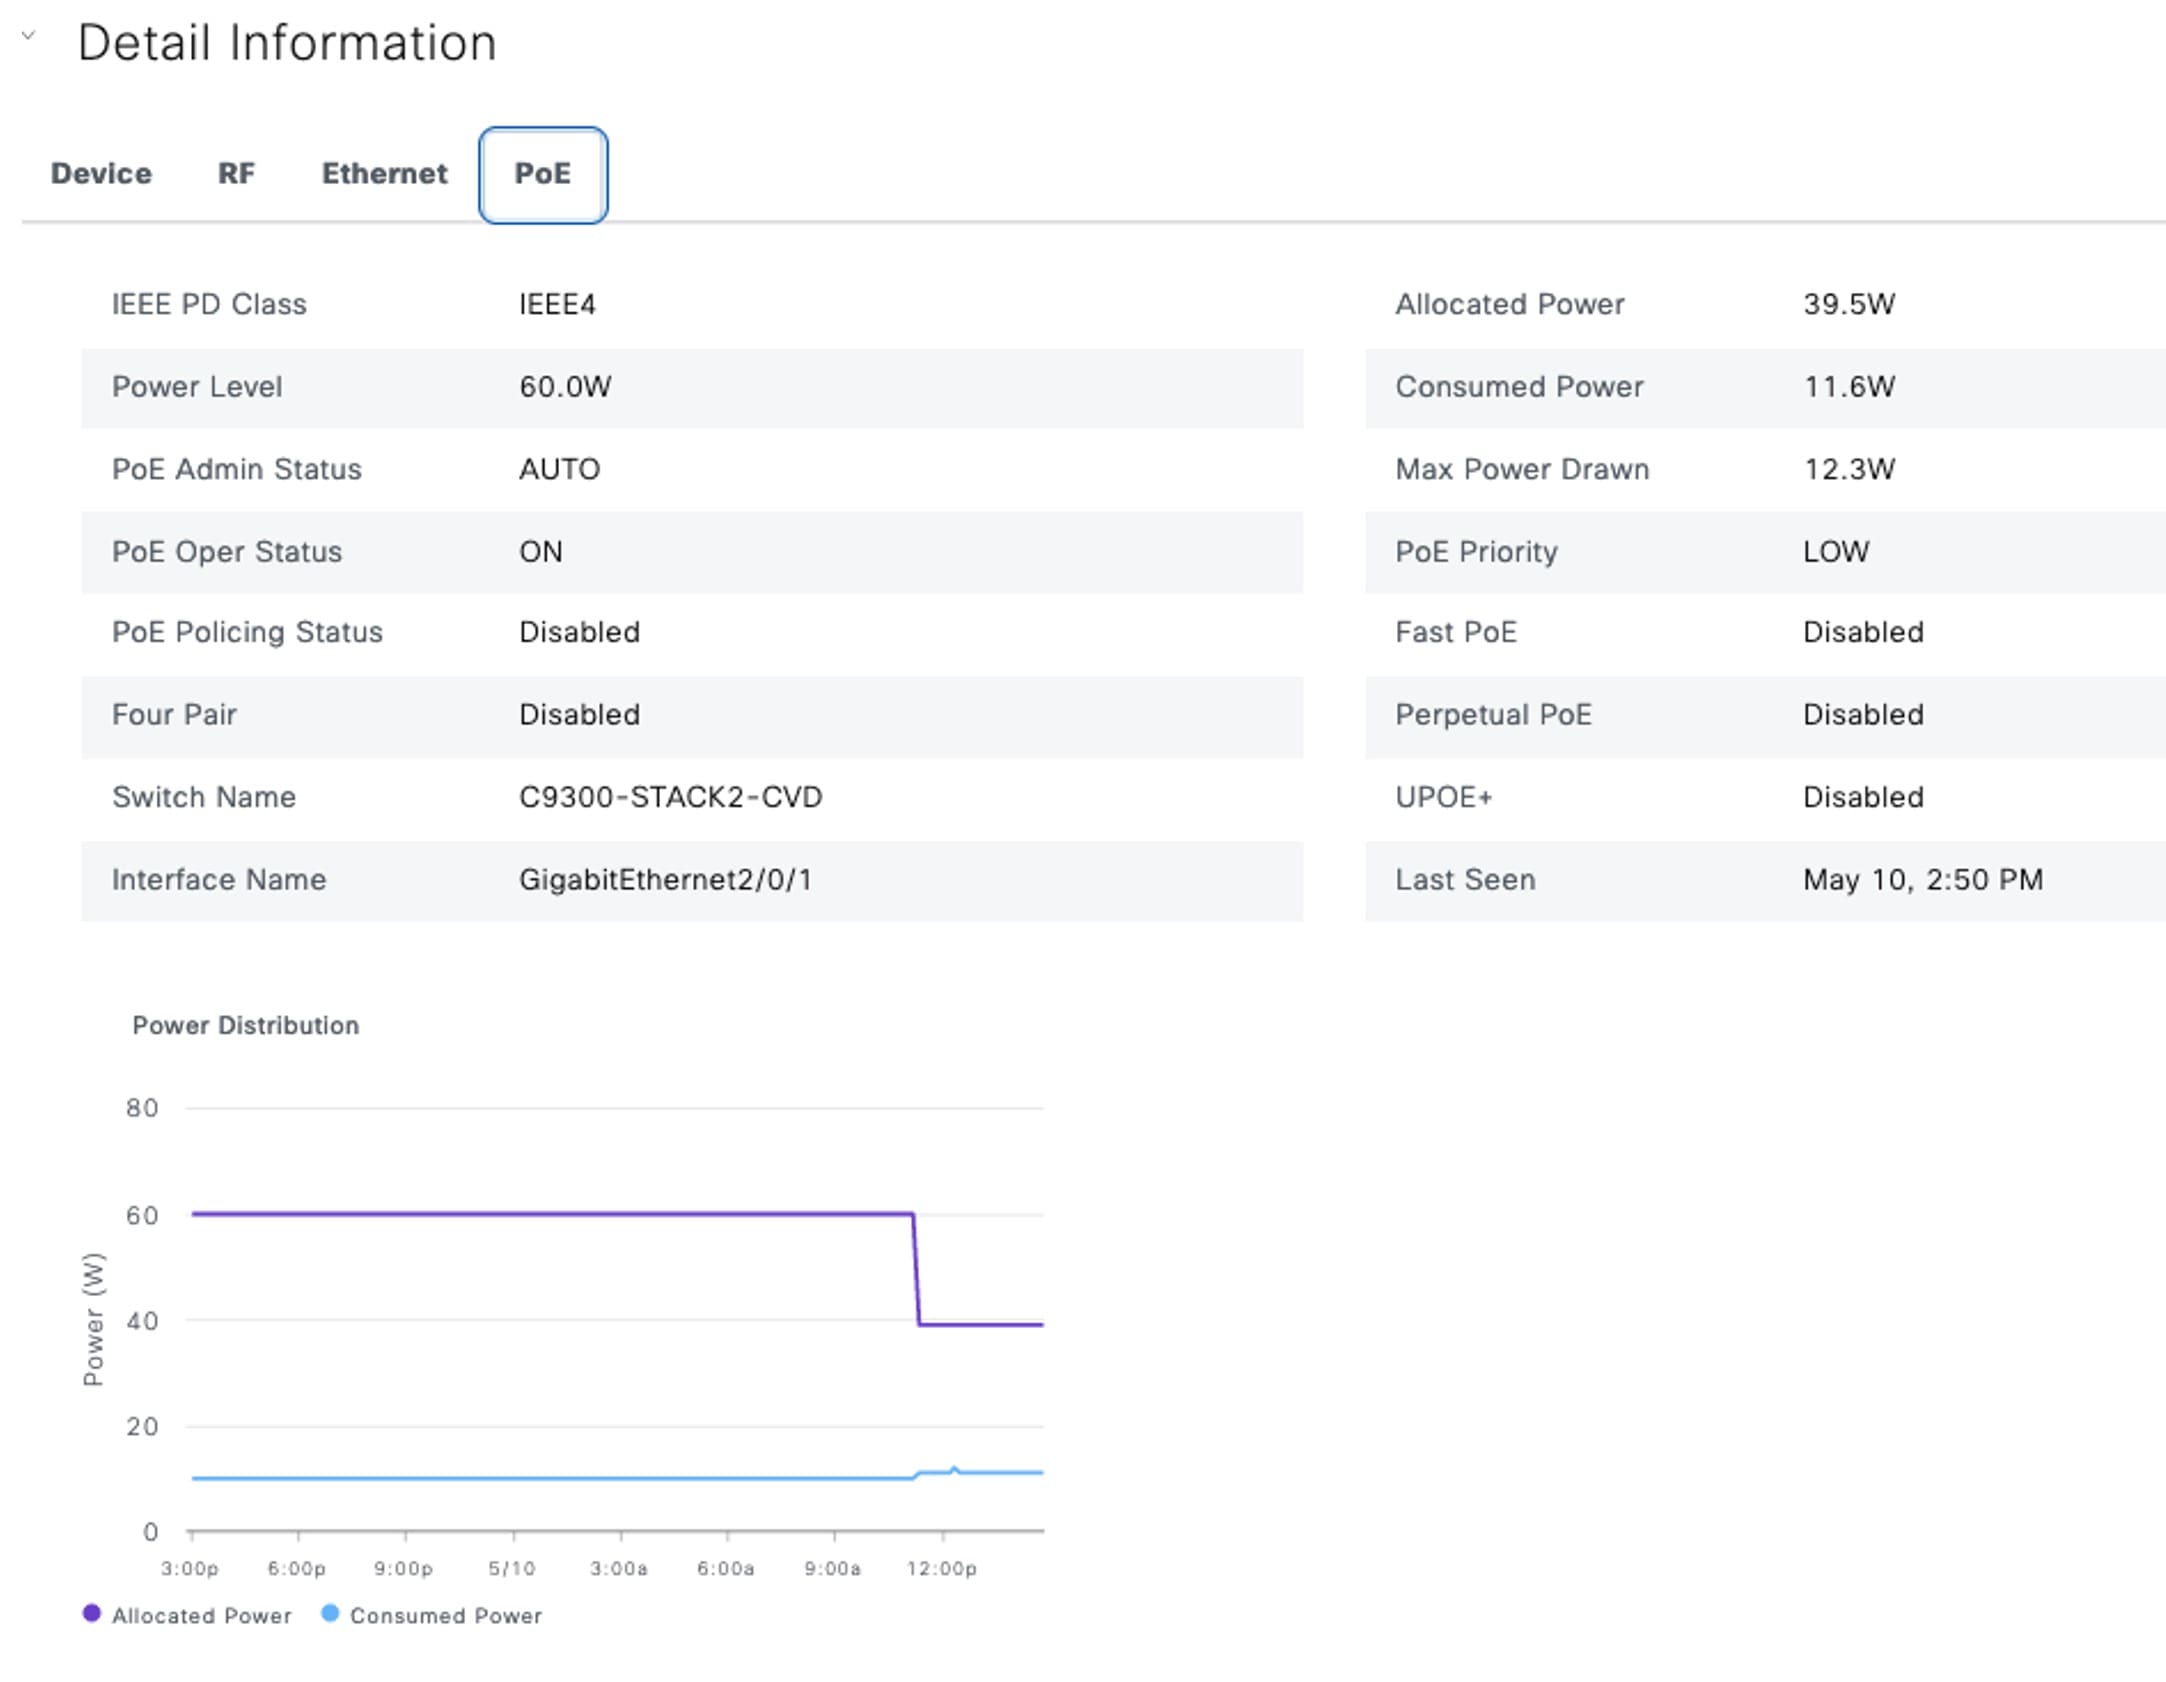
Task: Click the Detail Information heading
Action: pos(287,43)
